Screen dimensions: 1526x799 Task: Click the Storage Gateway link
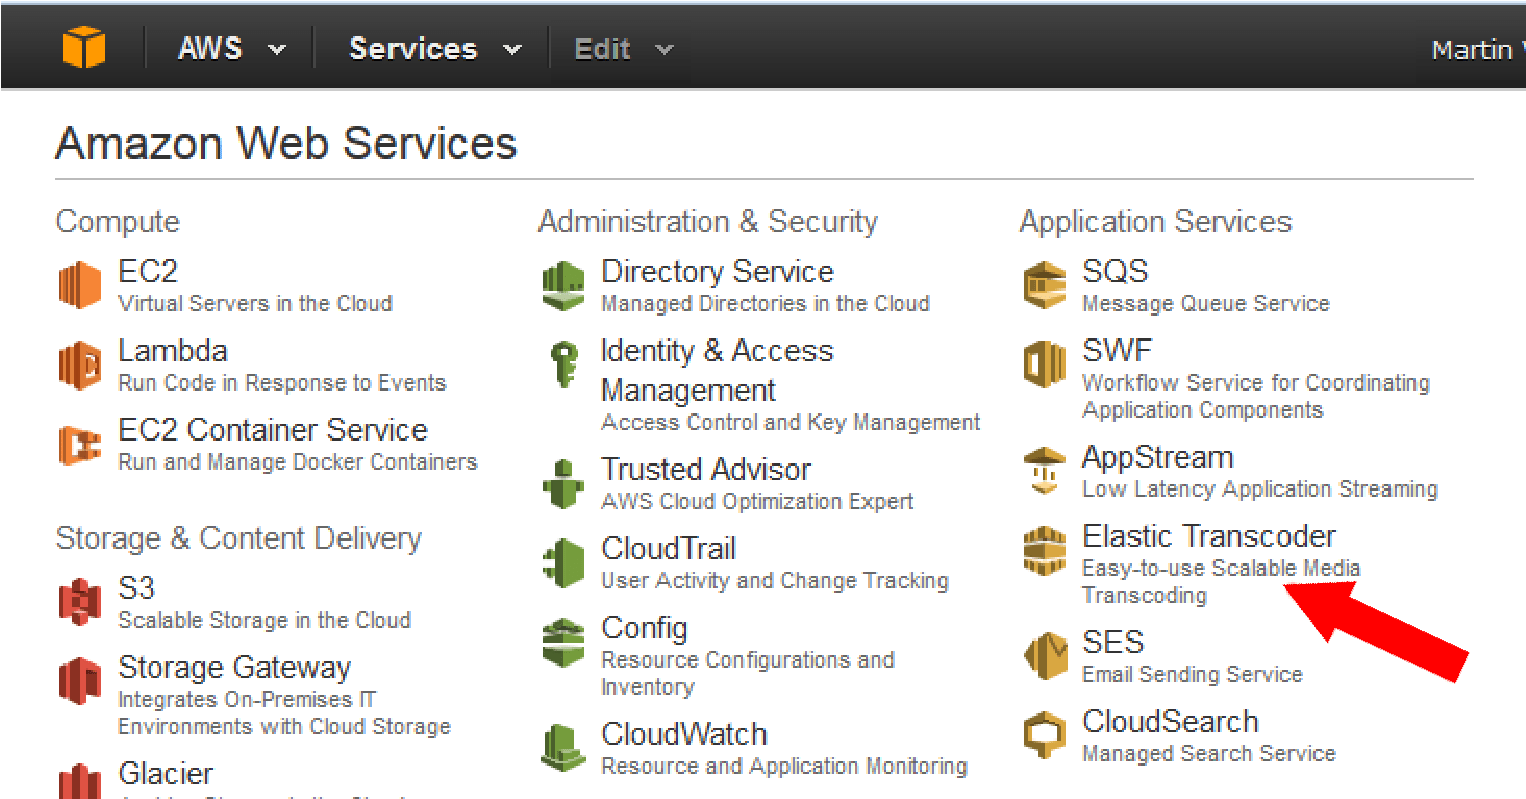(235, 667)
